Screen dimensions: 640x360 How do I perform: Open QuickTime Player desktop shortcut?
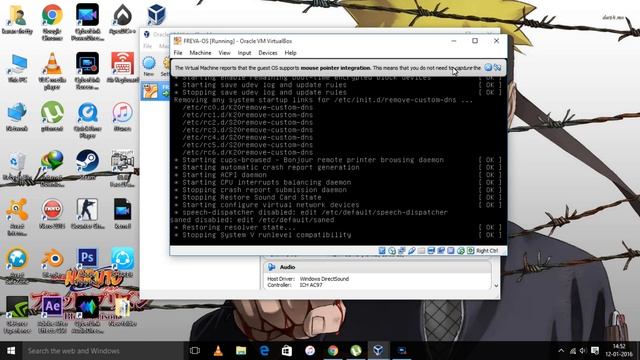[87, 120]
